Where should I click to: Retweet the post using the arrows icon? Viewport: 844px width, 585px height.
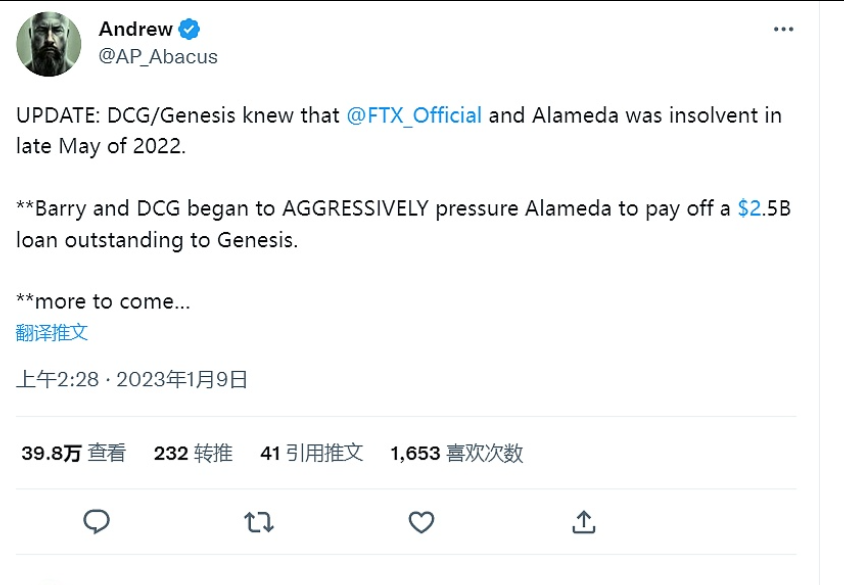(259, 522)
